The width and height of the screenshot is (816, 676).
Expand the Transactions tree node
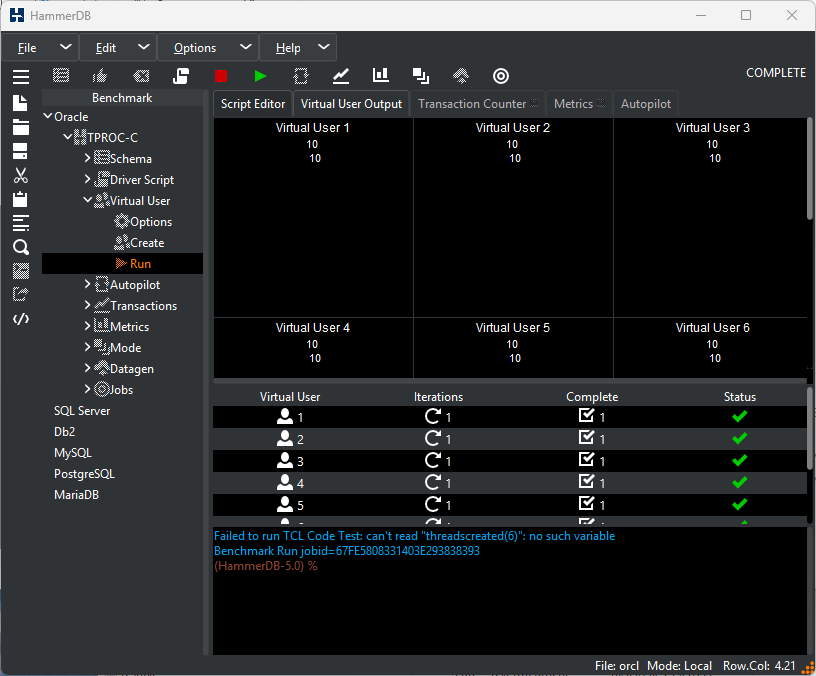87,305
